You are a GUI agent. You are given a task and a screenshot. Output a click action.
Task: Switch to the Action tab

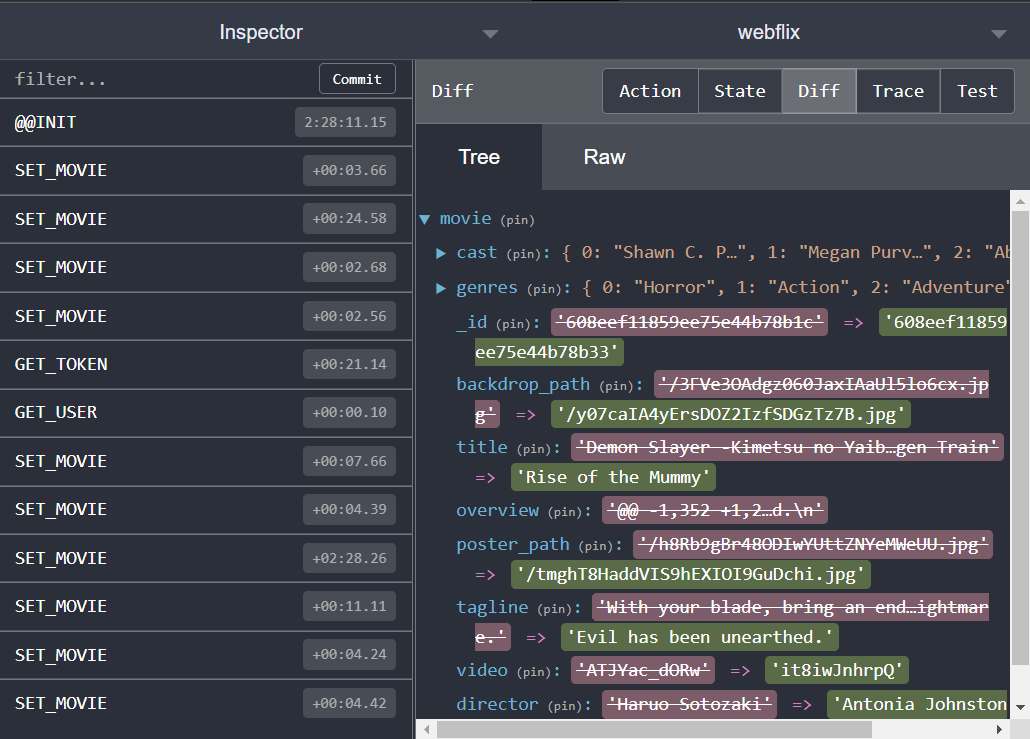(x=650, y=91)
